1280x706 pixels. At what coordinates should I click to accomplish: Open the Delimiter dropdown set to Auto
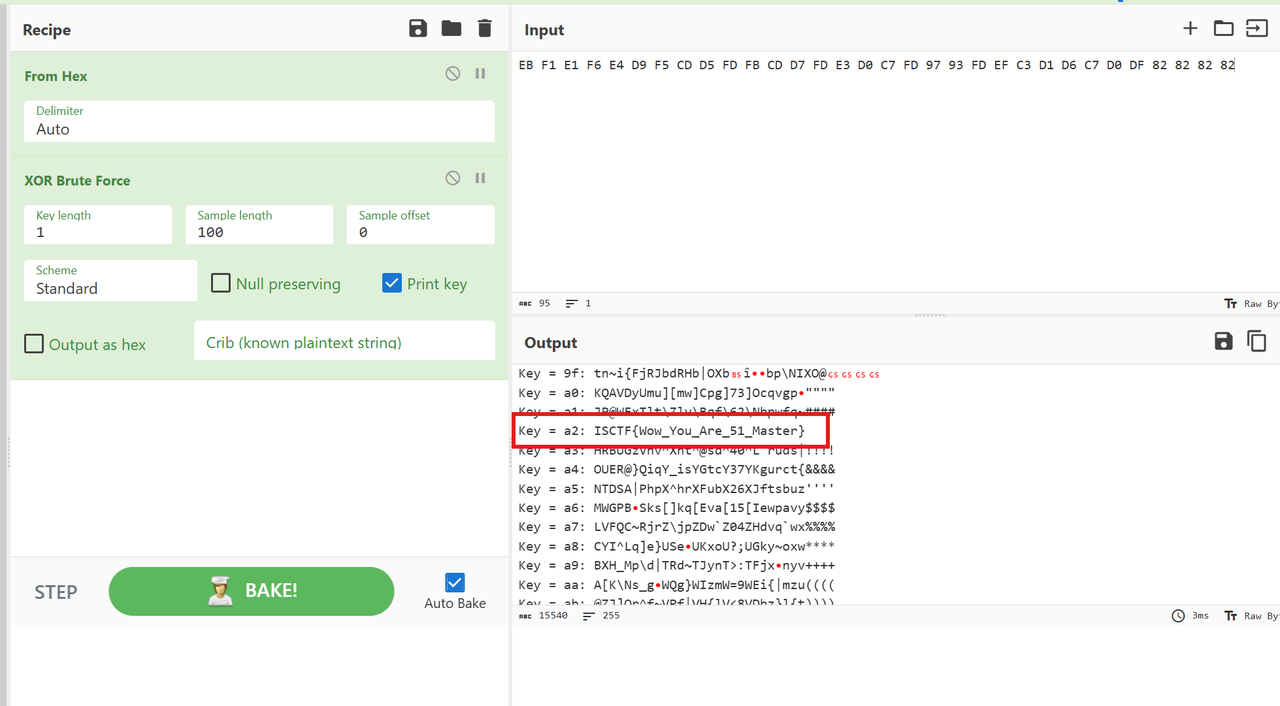tap(259, 129)
